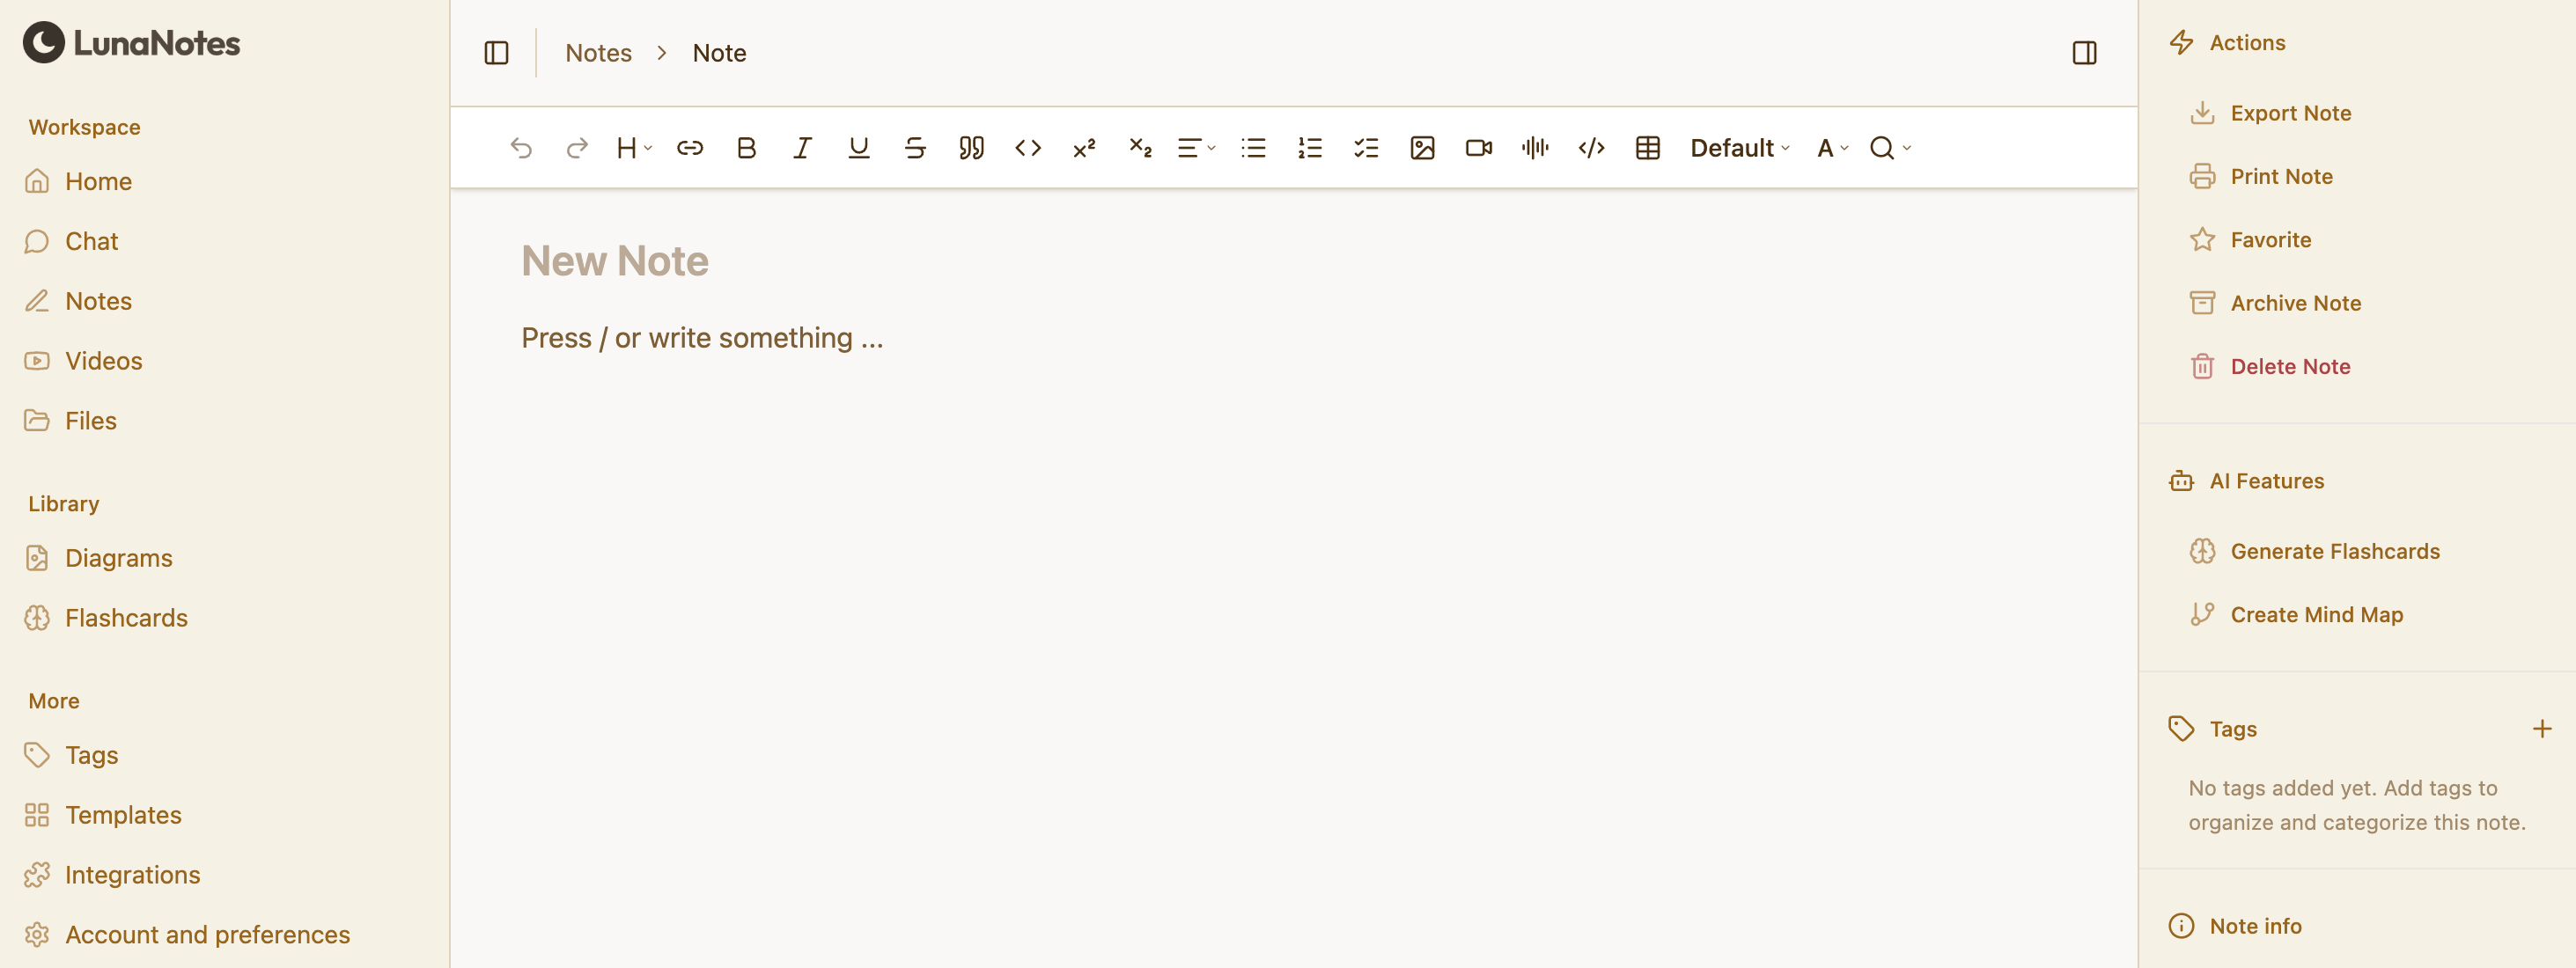This screenshot has height=968, width=2576.
Task: Toggle bold formatting
Action: point(746,148)
